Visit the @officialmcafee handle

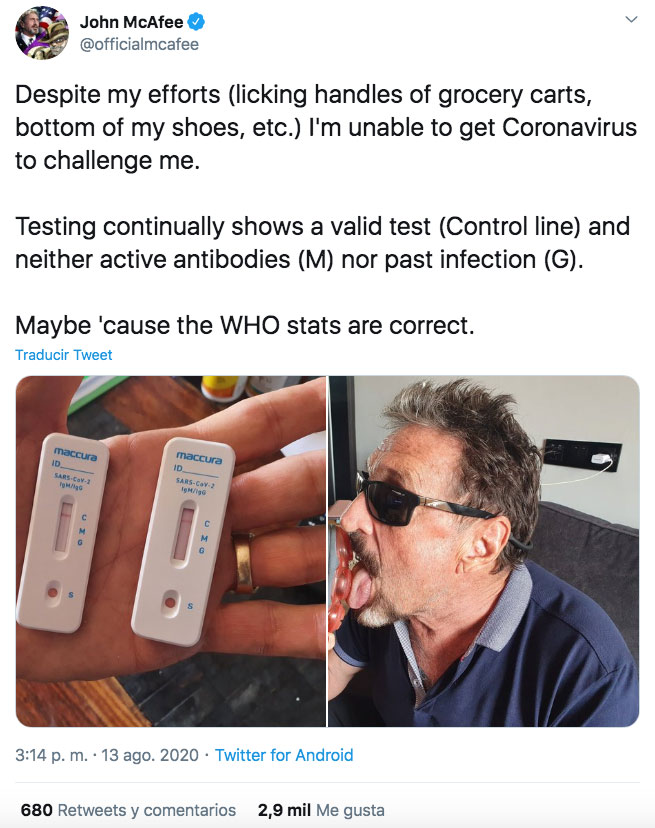coord(139,44)
